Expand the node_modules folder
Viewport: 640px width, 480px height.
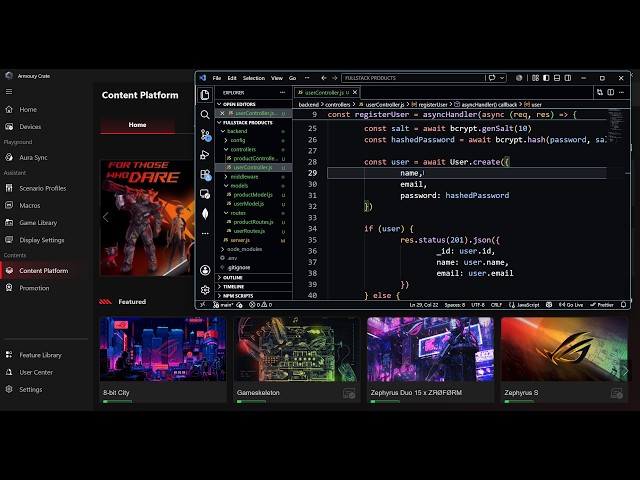pyautogui.click(x=253, y=249)
